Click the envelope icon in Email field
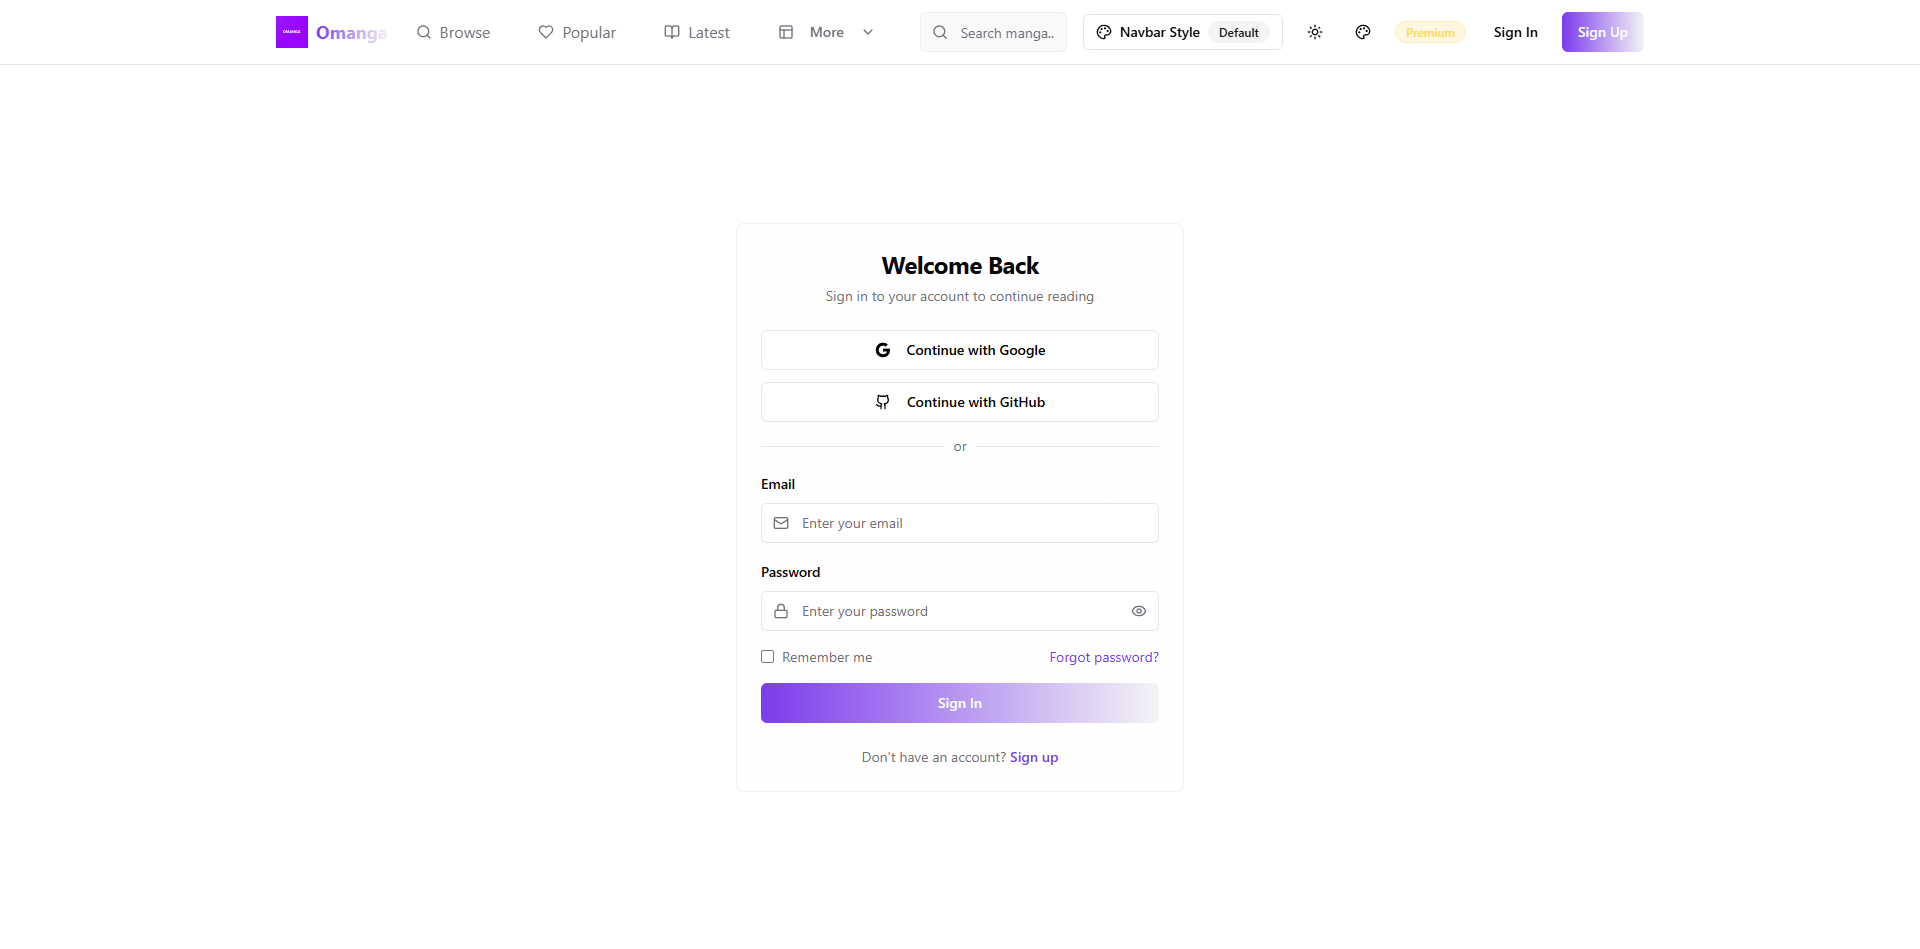Viewport: 1920px width, 949px height. tap(781, 523)
